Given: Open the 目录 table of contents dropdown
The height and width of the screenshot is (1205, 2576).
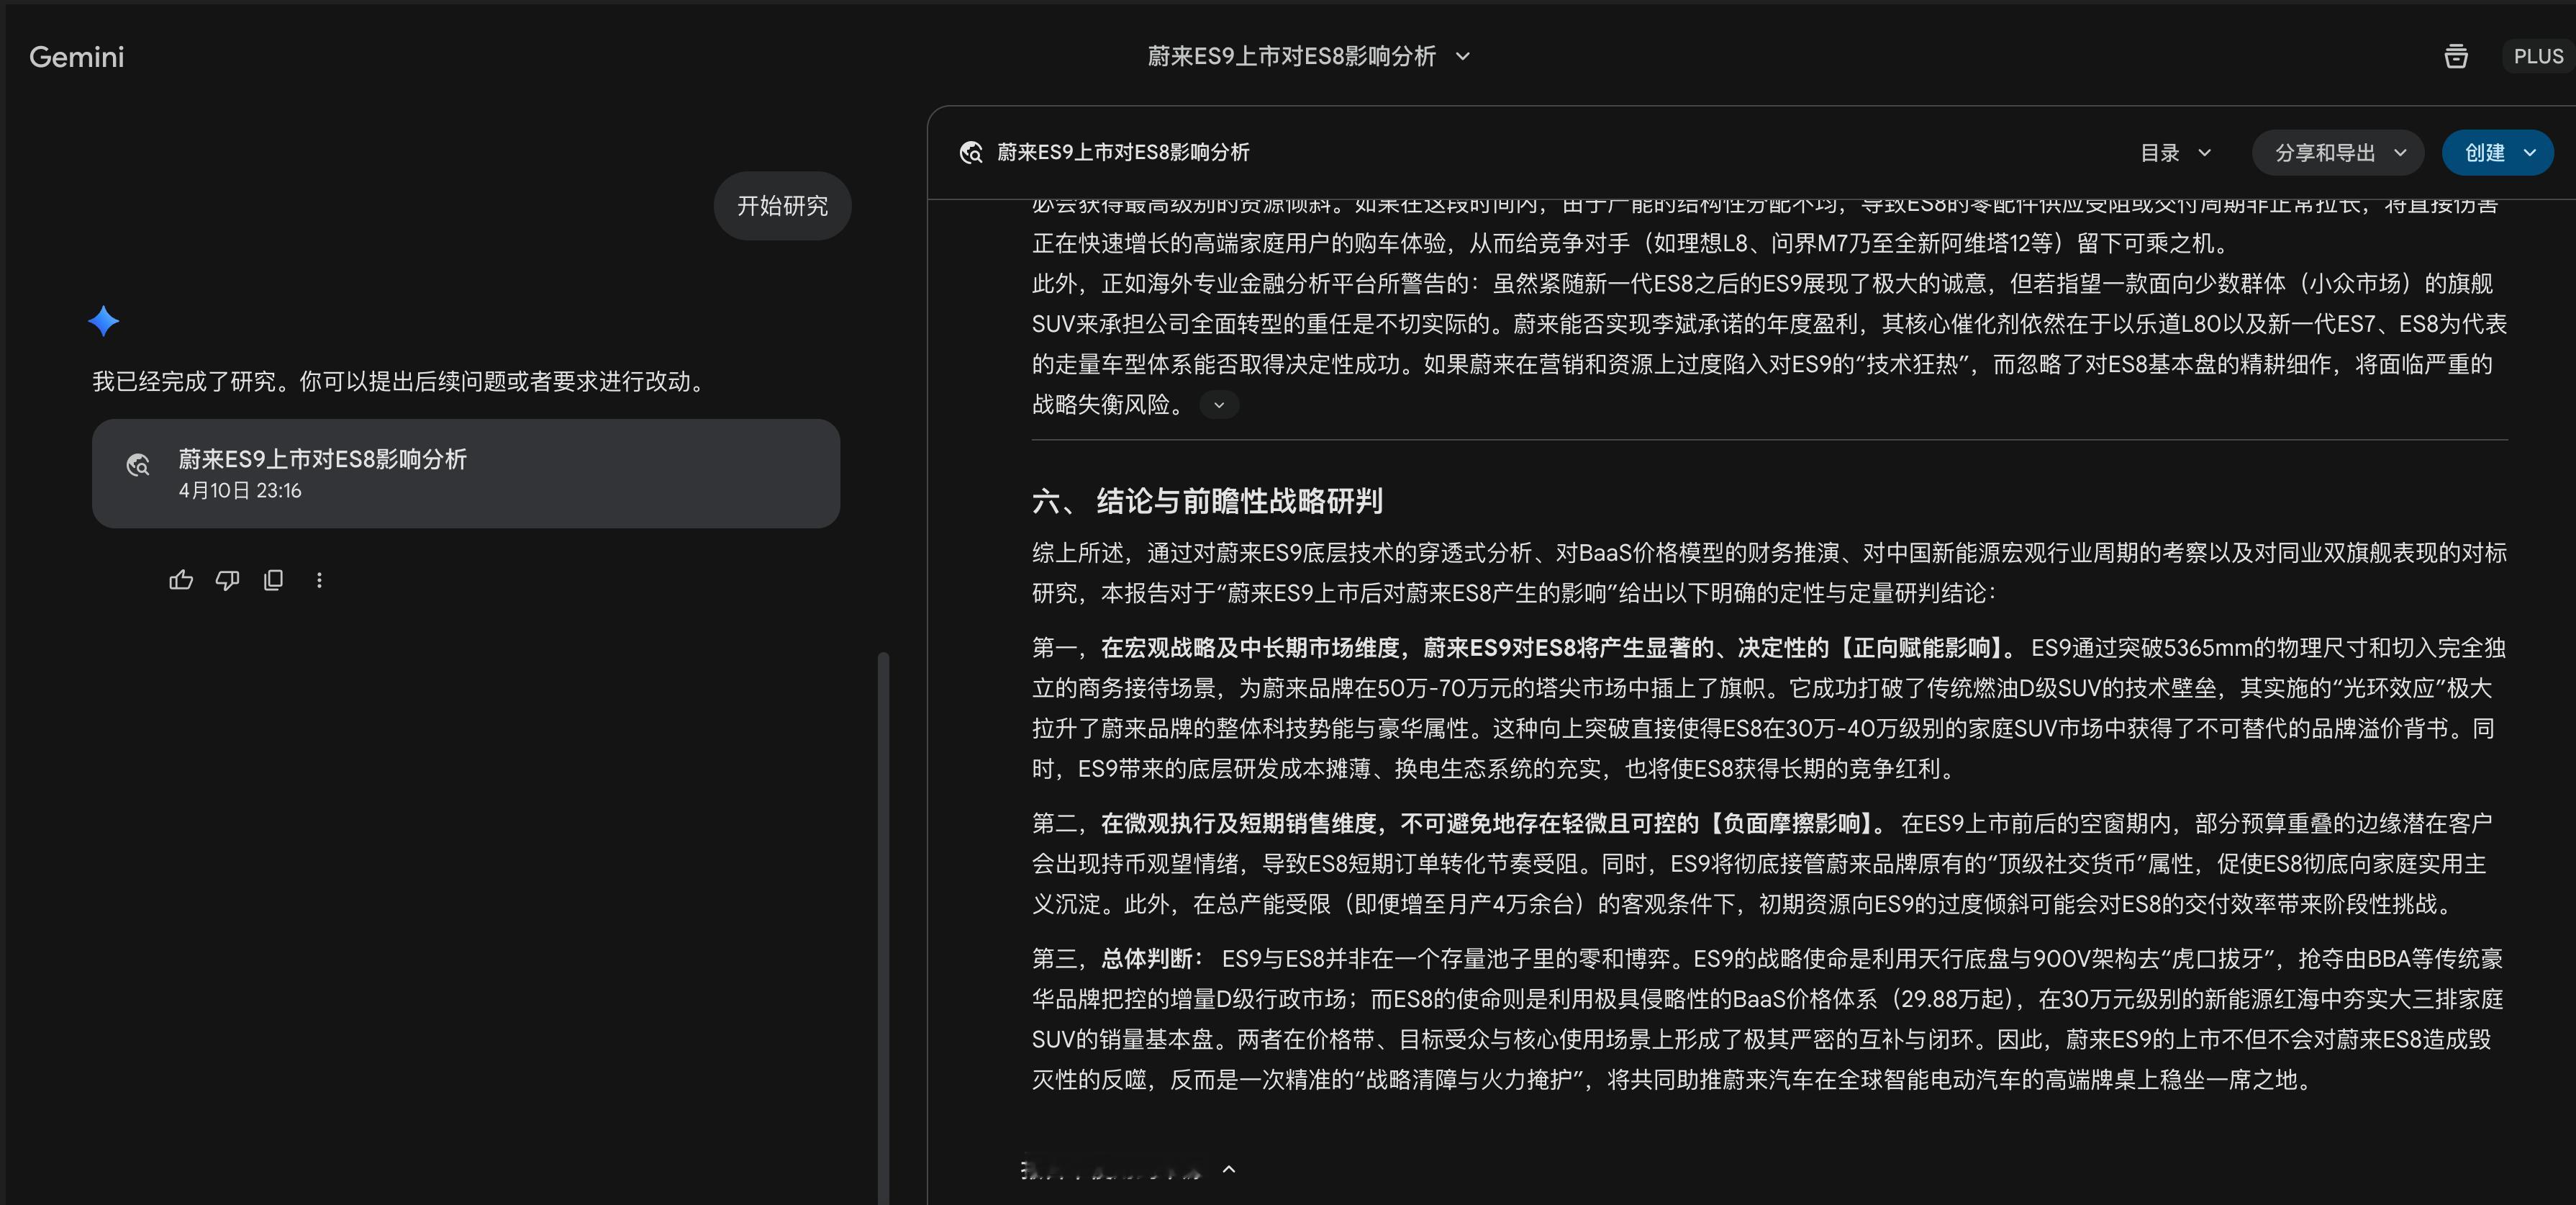Looking at the screenshot, I should click(2174, 153).
